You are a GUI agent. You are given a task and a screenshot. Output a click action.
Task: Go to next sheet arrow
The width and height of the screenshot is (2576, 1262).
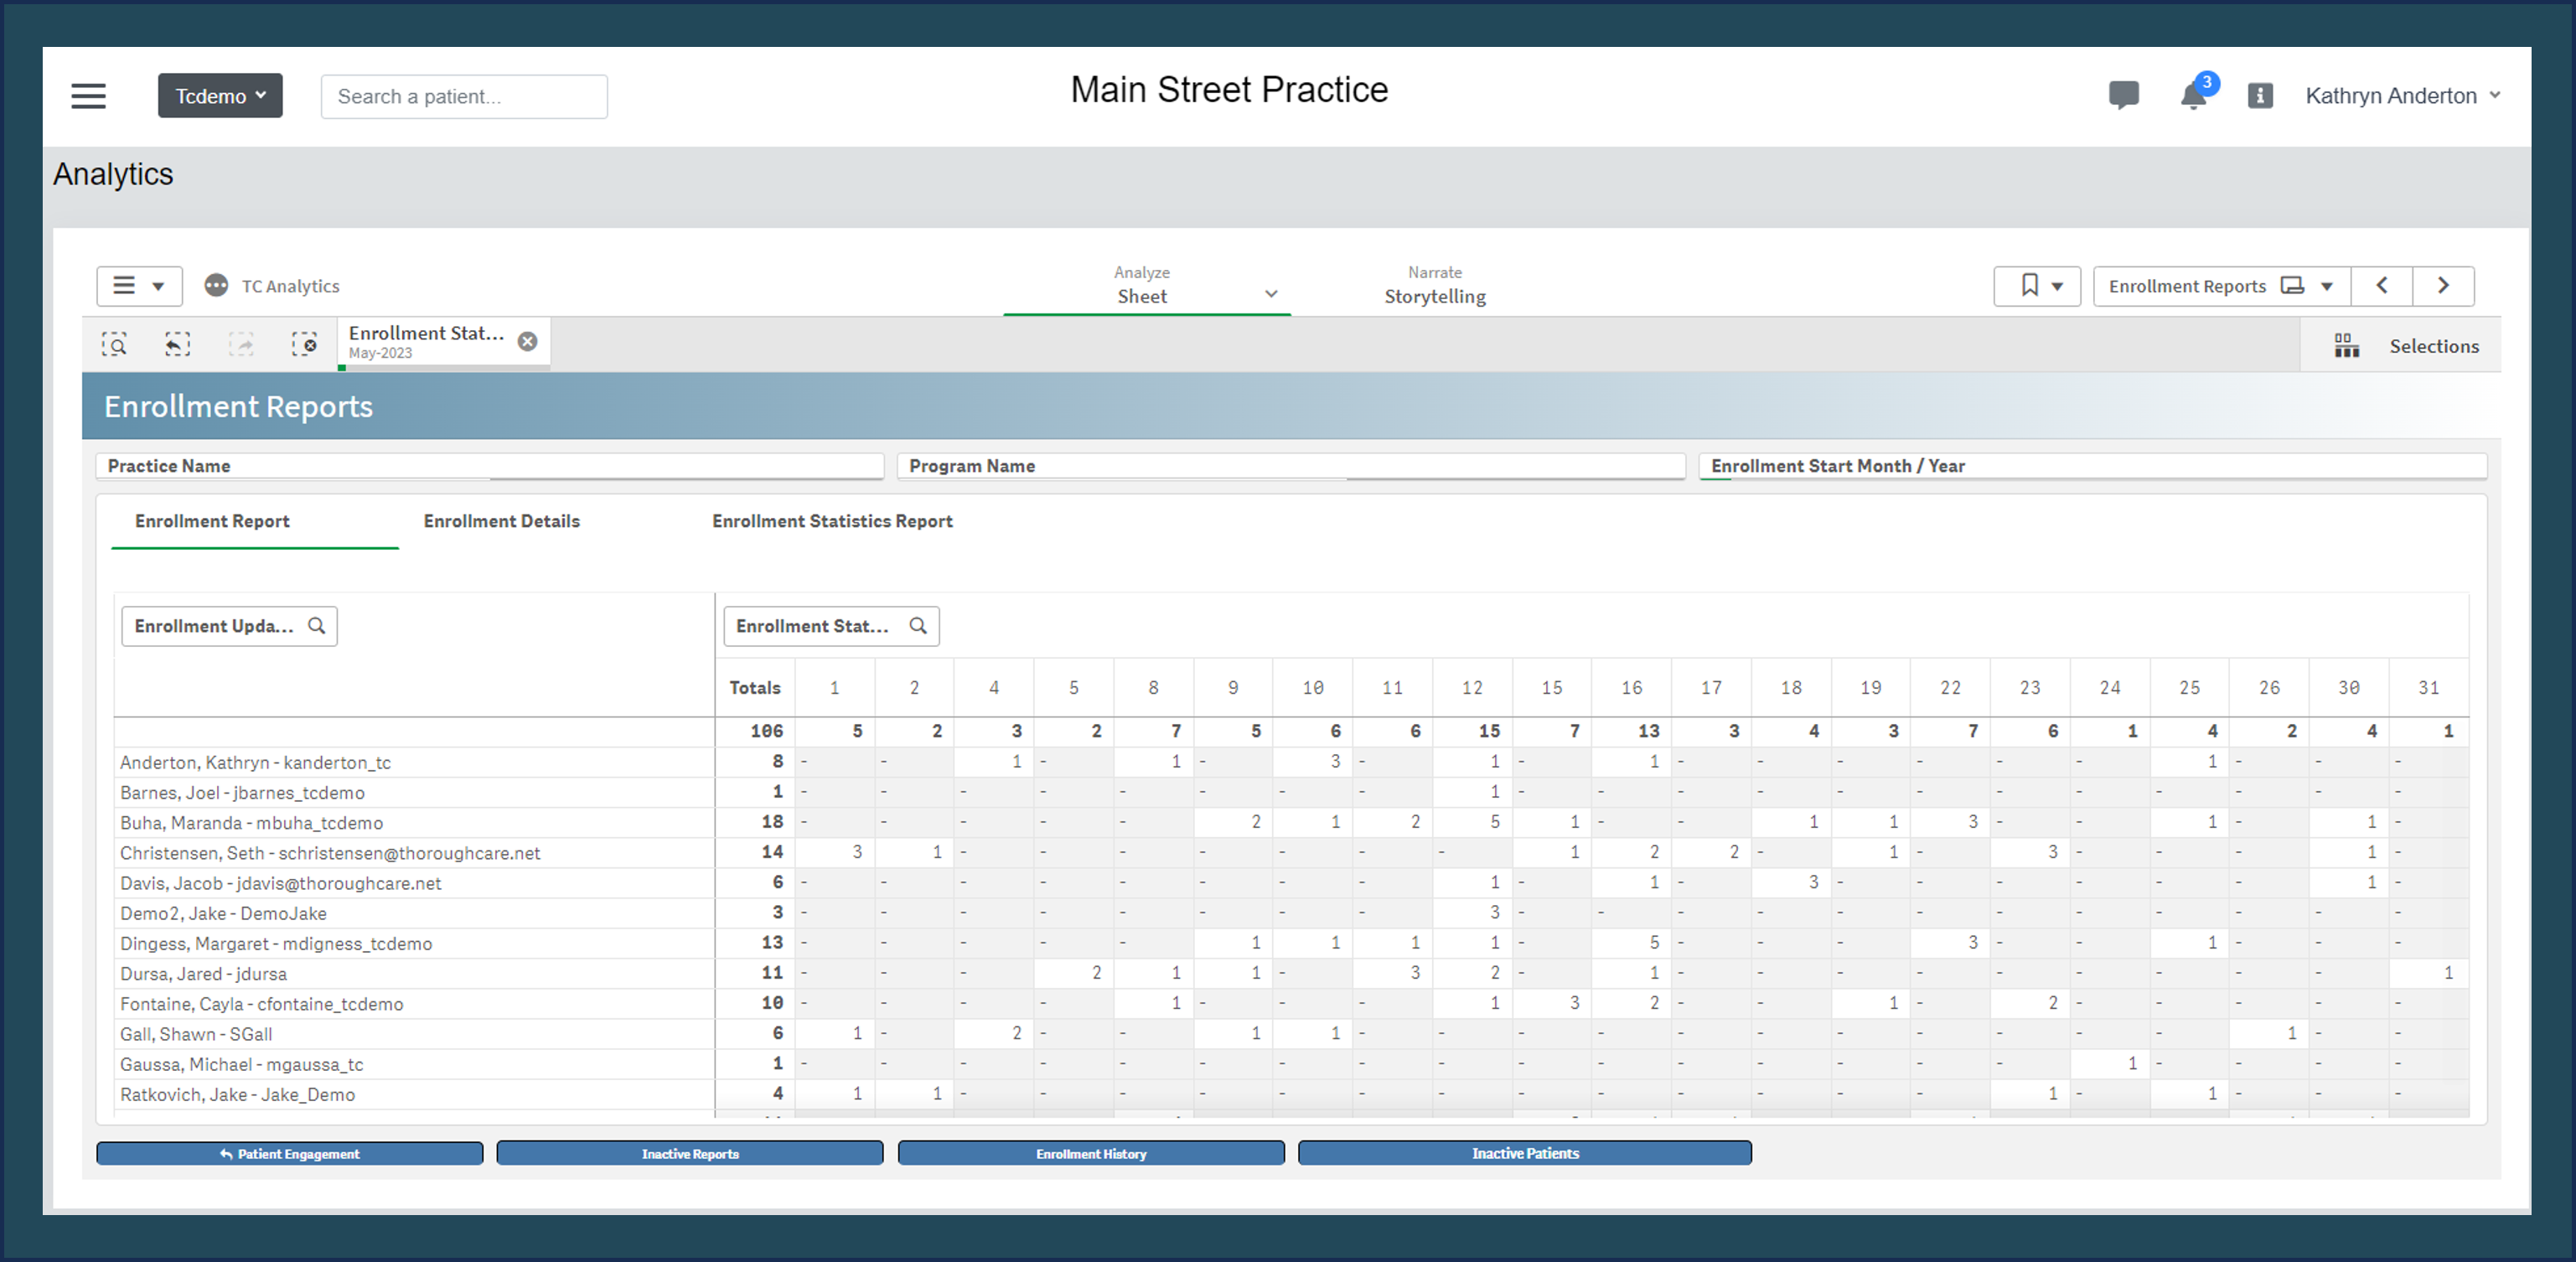click(2443, 286)
